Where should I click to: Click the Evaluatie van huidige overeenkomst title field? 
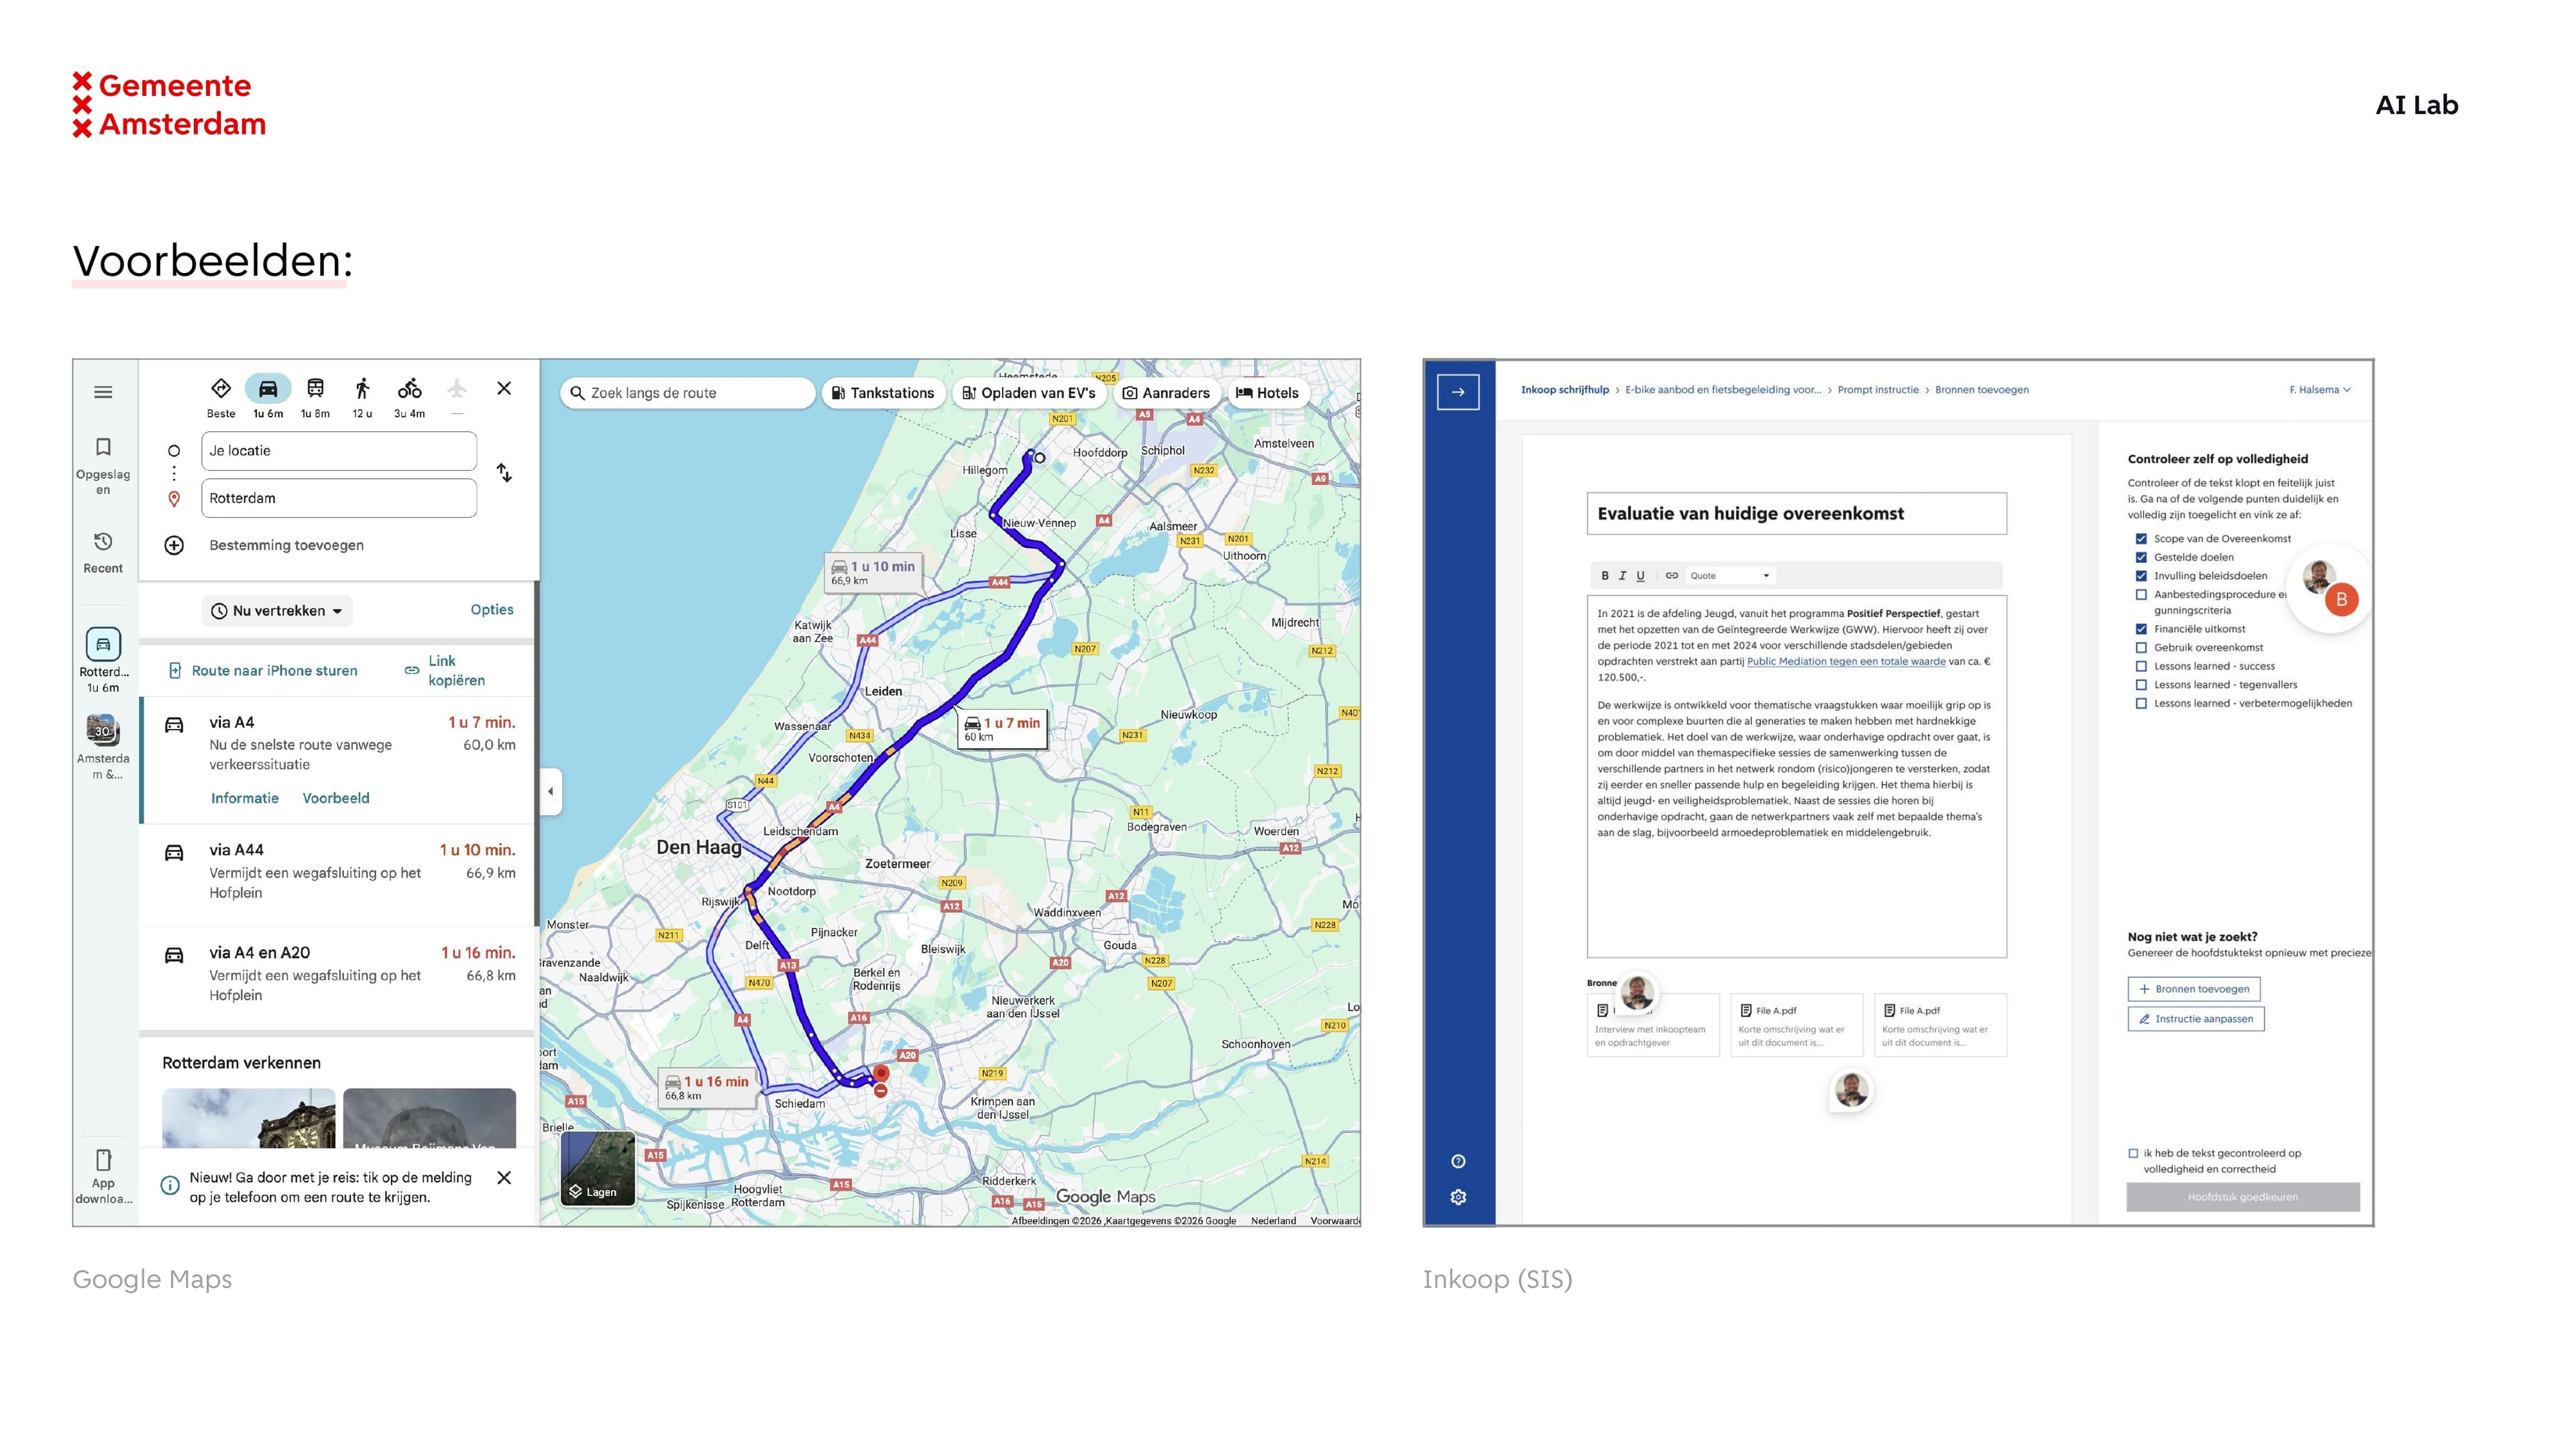coord(1796,514)
